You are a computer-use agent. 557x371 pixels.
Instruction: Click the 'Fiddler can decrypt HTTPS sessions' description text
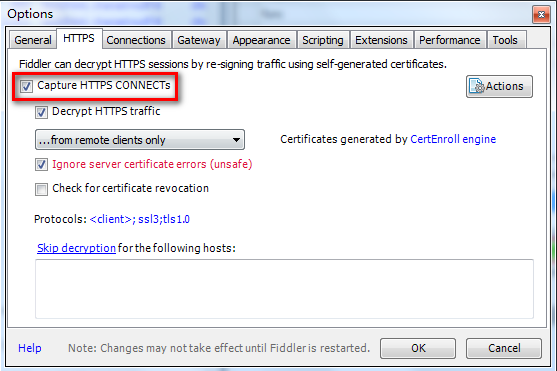233,64
